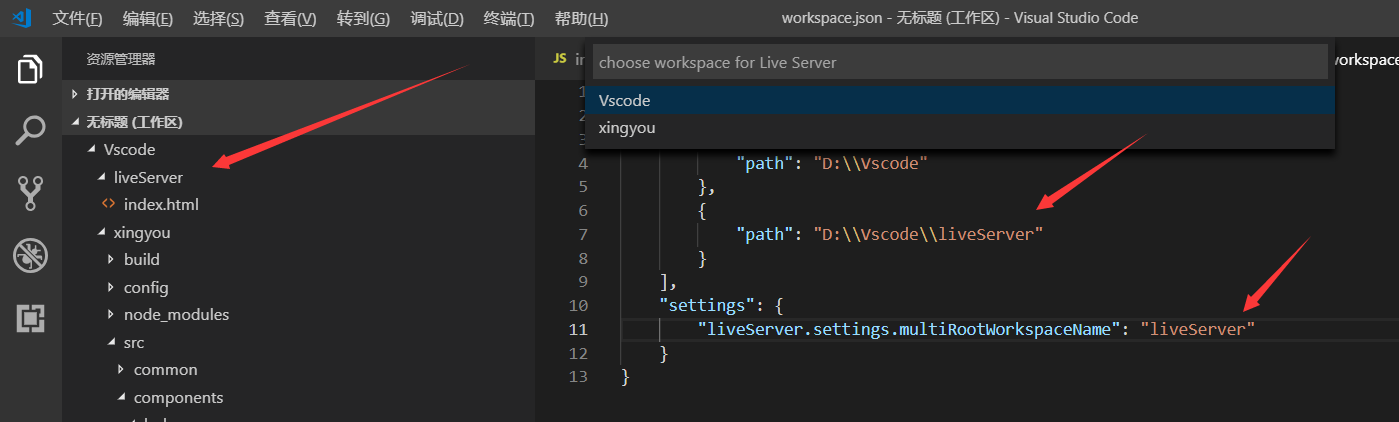Open the Source Control icon

[30, 193]
